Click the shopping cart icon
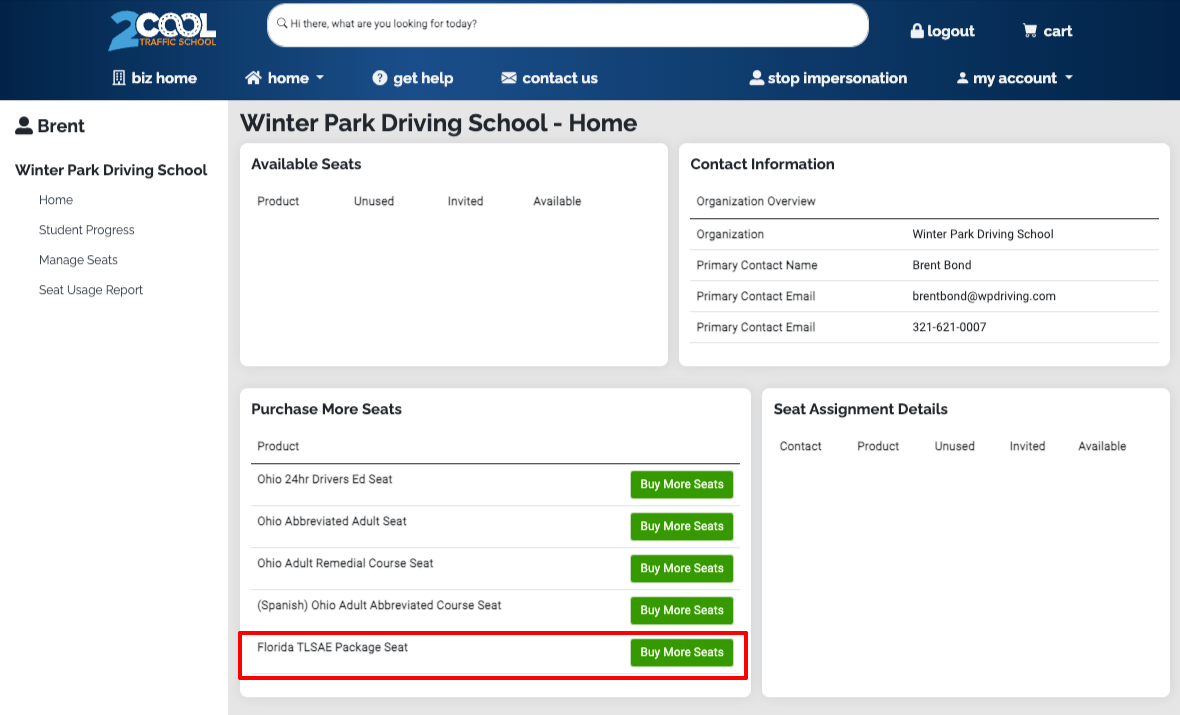The width and height of the screenshot is (1180, 715). pyautogui.click(x=1029, y=31)
